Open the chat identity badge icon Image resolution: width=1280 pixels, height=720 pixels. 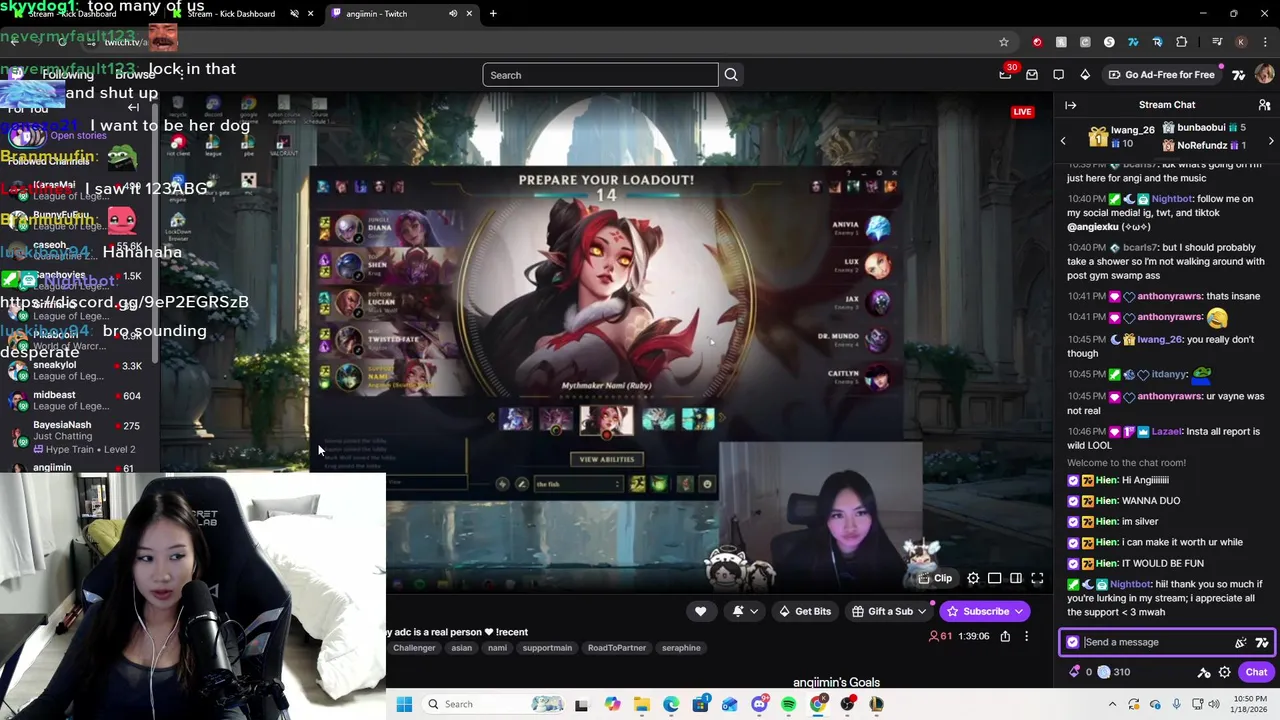pos(1073,642)
